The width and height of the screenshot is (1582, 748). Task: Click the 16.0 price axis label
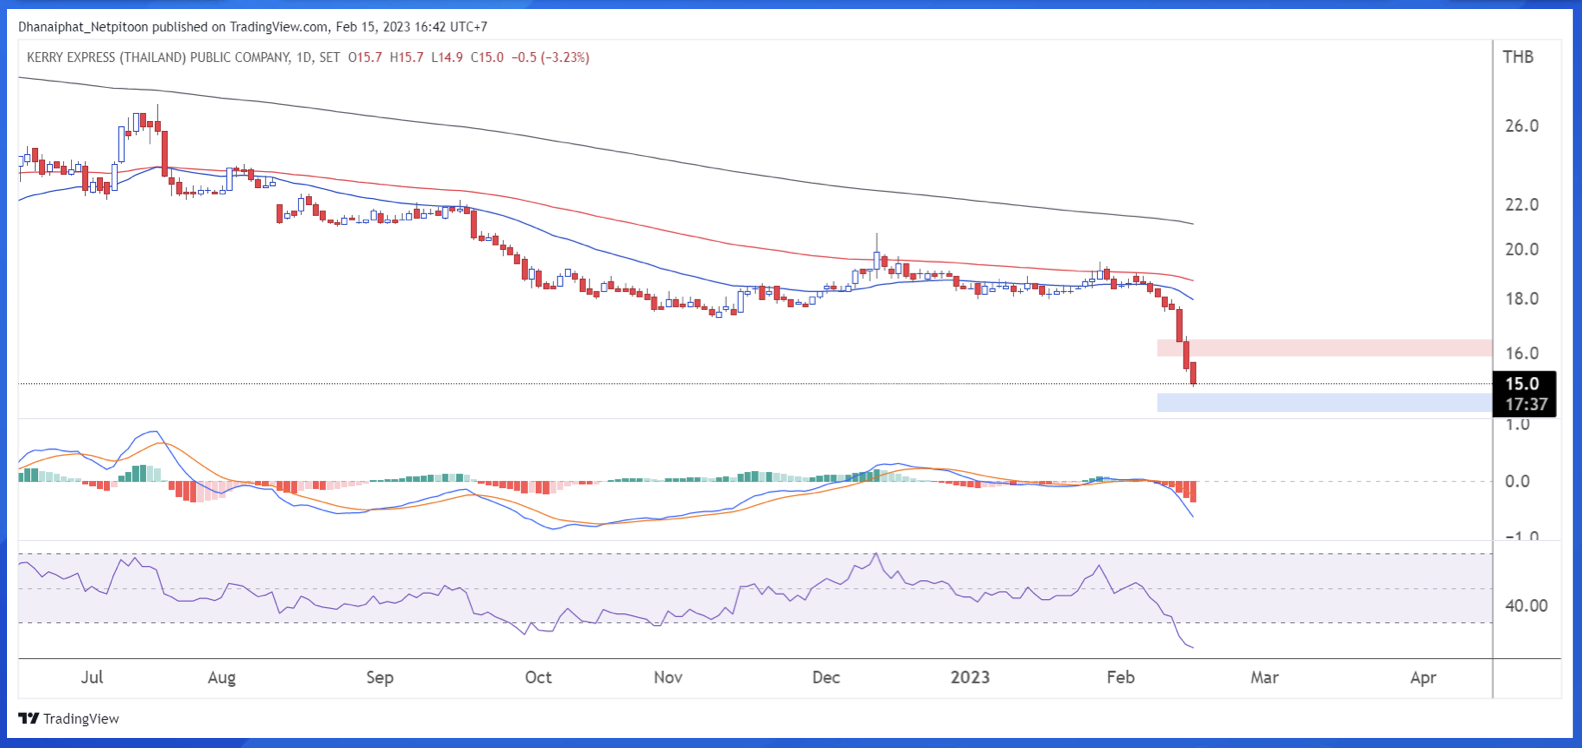point(1522,353)
